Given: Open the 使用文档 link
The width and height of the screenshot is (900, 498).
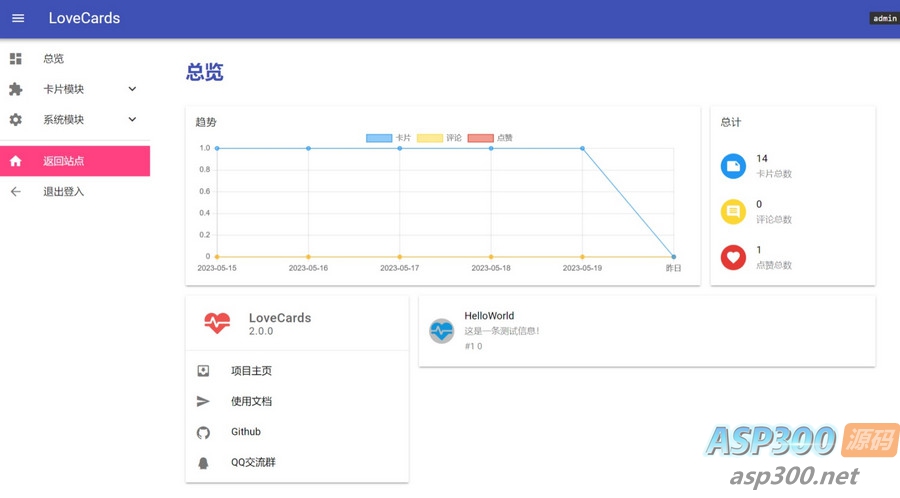Looking at the screenshot, I should point(251,401).
